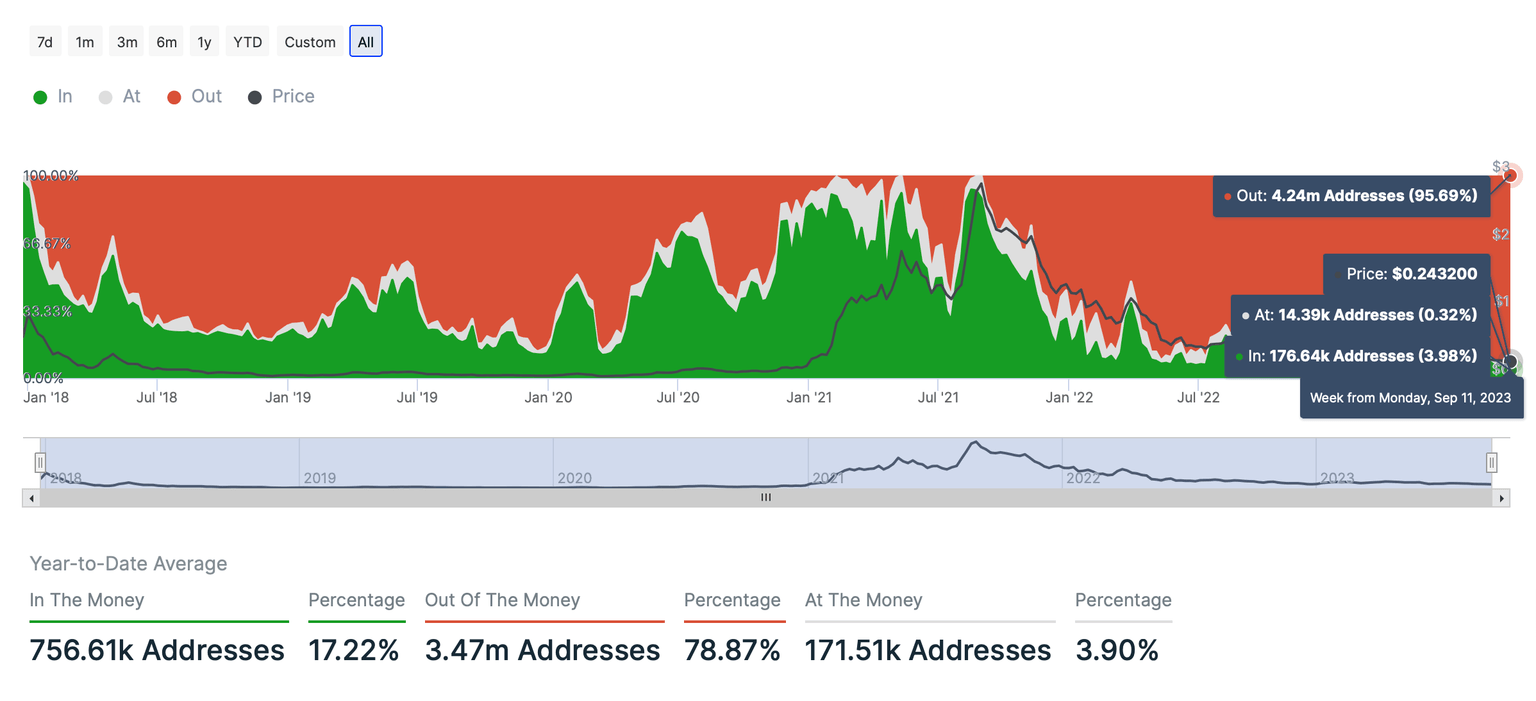The image size is (1536, 701).
Task: Hide the Out of the Money series
Action: pos(193,96)
